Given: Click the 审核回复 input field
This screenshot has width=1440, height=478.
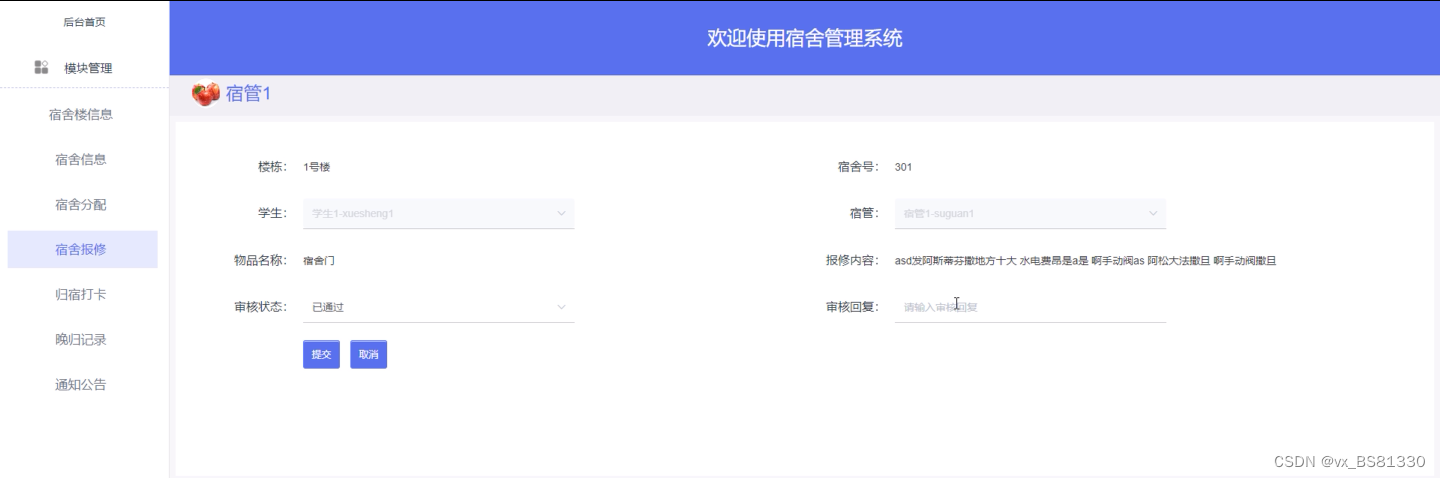Looking at the screenshot, I should tap(1030, 307).
